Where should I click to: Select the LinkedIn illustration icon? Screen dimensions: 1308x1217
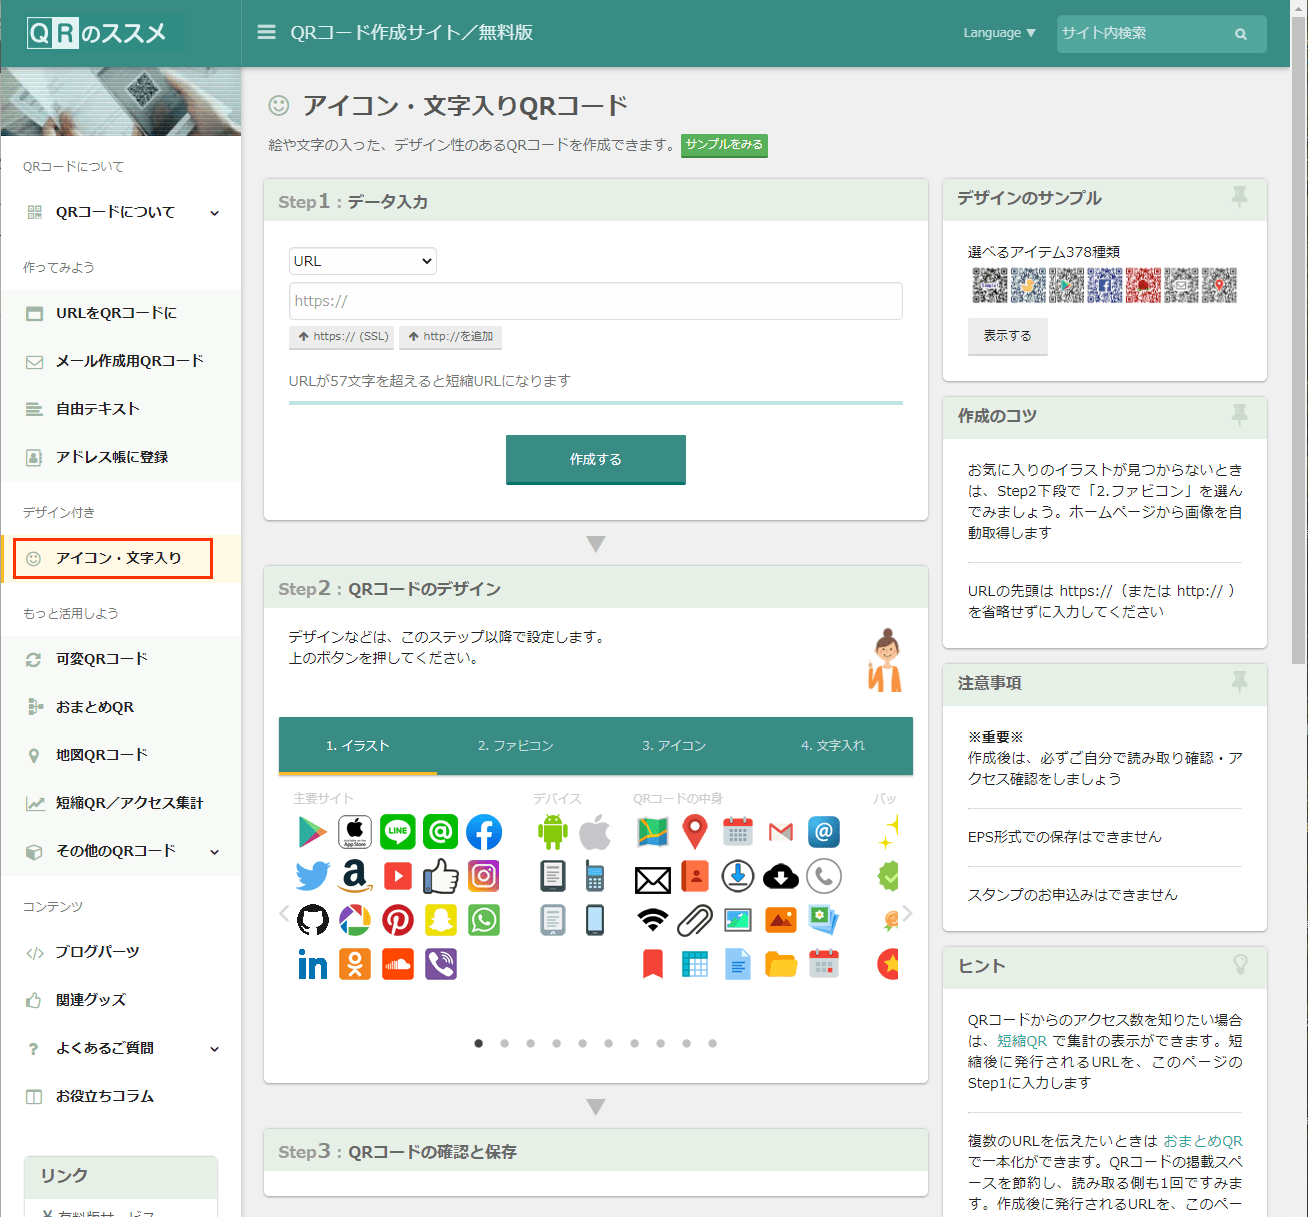click(x=313, y=964)
